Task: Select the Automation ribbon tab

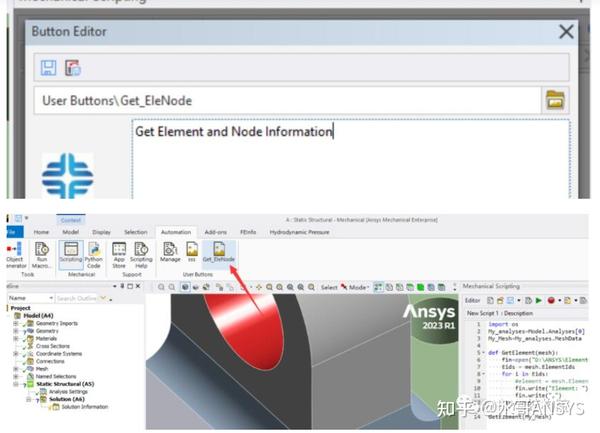Action: (x=176, y=232)
